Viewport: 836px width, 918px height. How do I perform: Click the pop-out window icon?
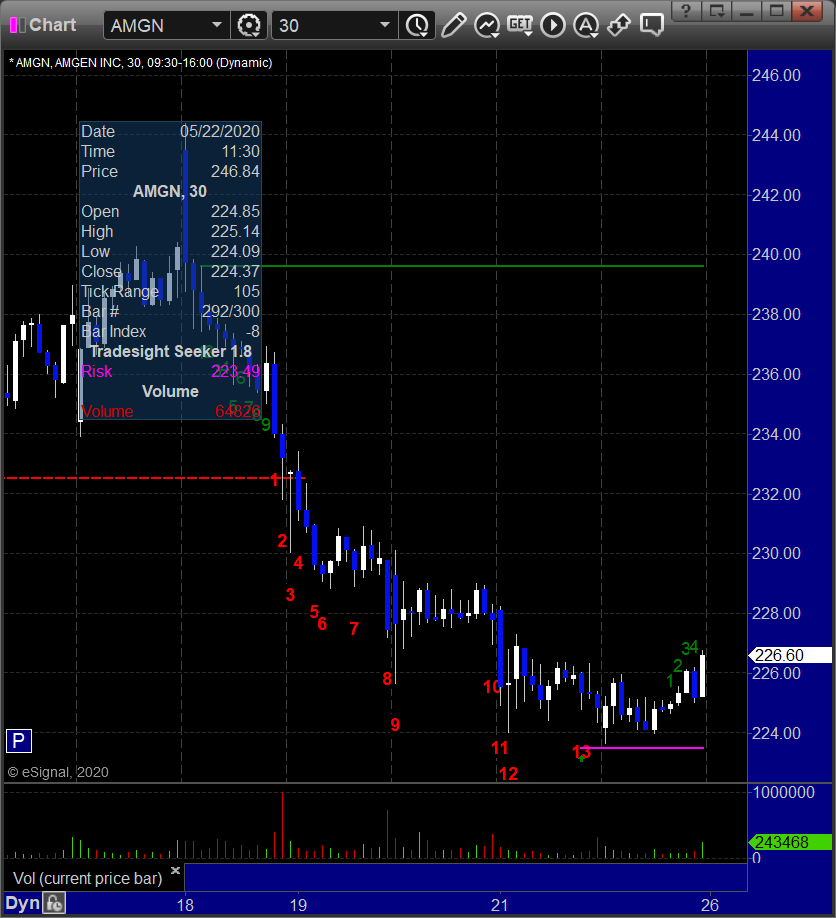pos(717,11)
